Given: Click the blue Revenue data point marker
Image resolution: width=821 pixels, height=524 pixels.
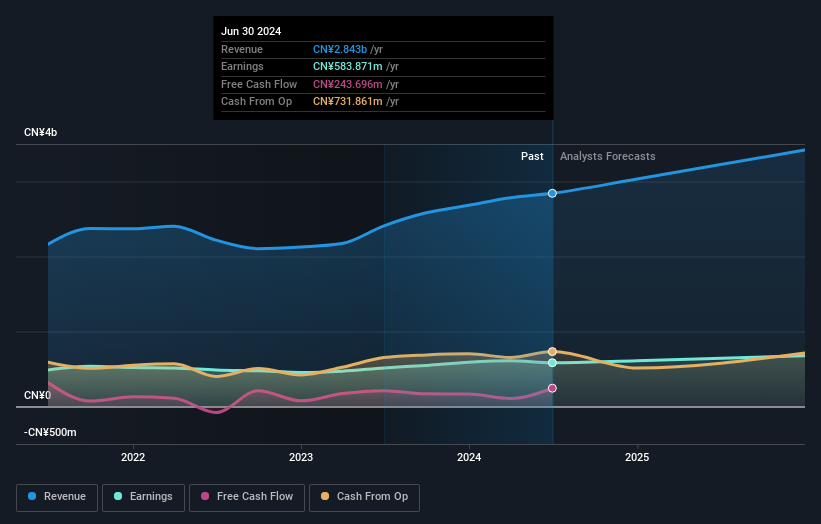Looking at the screenshot, I should (x=552, y=193).
